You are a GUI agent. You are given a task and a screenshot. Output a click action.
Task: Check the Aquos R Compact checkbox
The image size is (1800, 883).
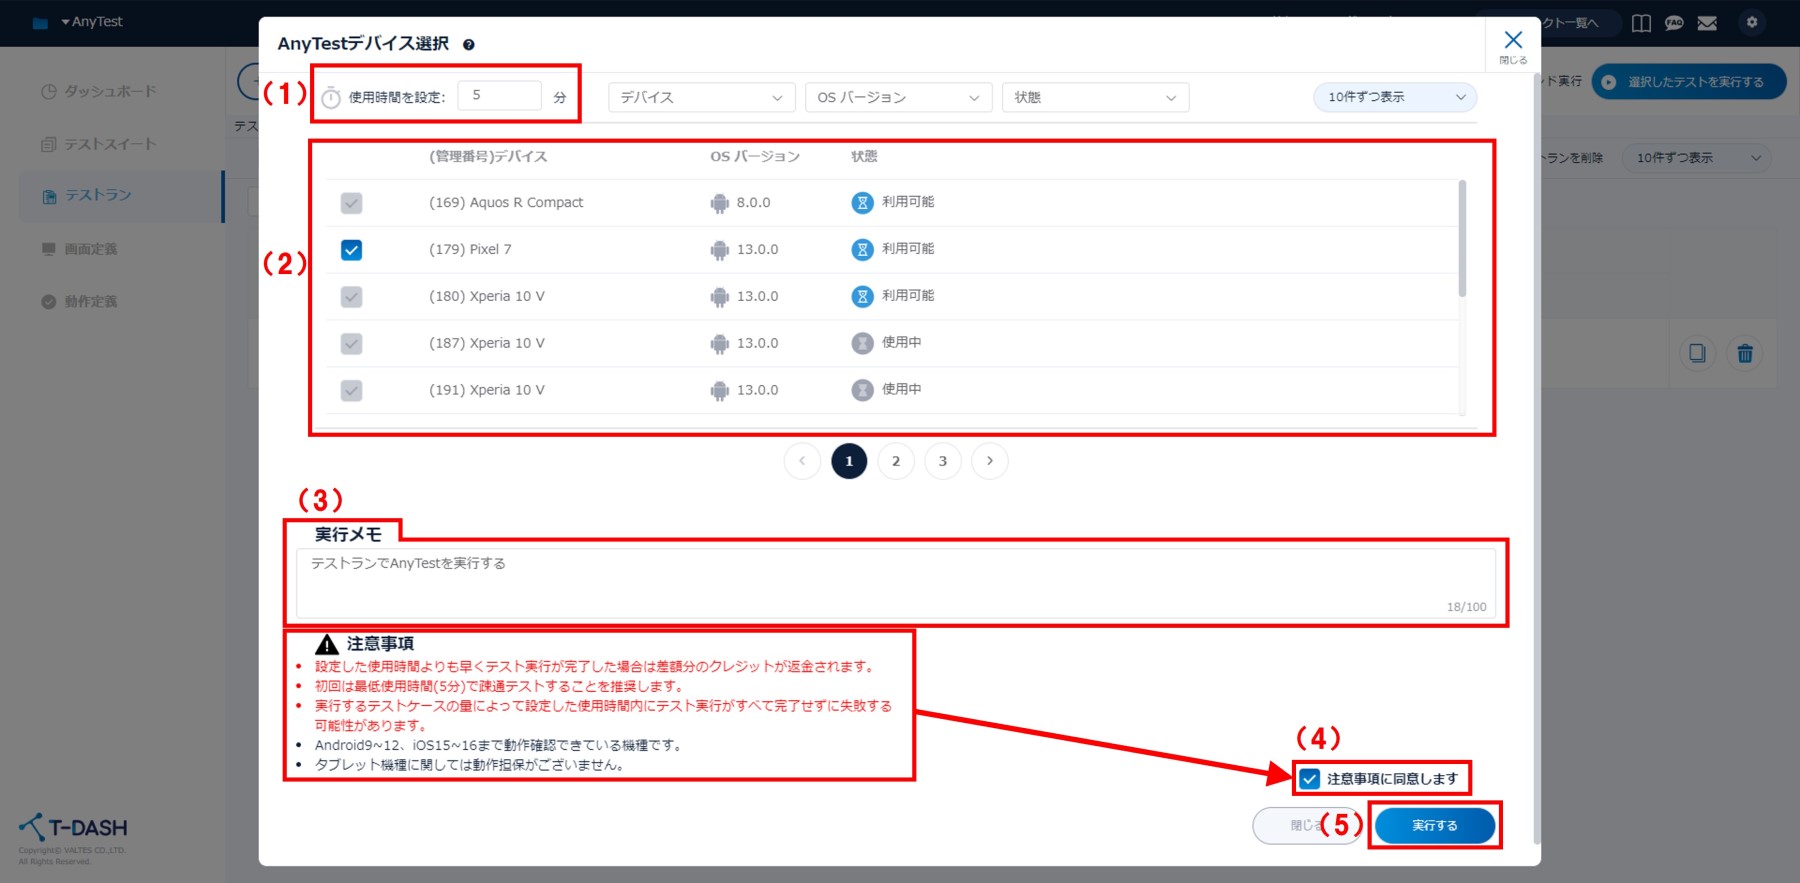click(351, 203)
